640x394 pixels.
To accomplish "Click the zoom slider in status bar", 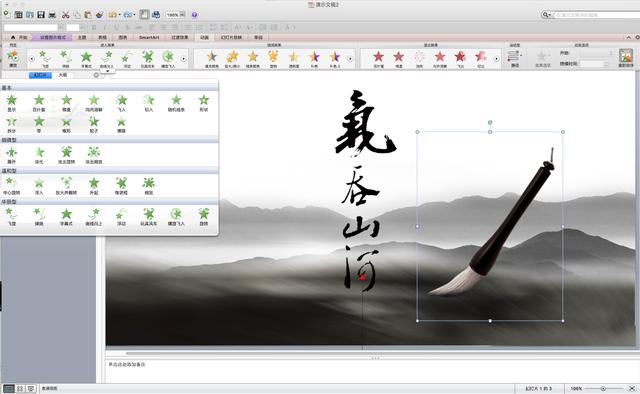I will point(603,389).
